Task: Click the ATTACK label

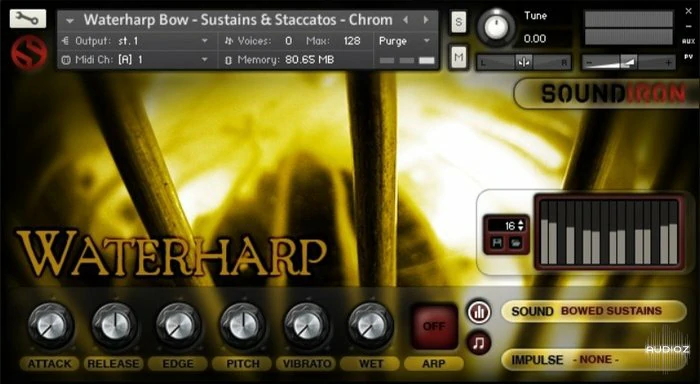Action: click(x=50, y=364)
